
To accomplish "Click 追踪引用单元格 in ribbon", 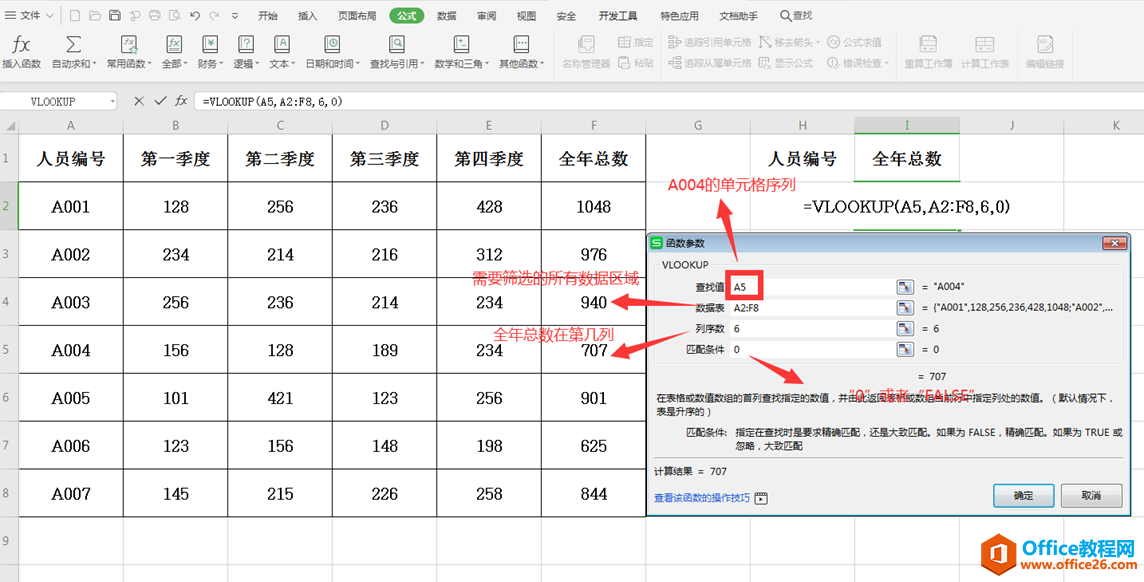I will coord(710,42).
